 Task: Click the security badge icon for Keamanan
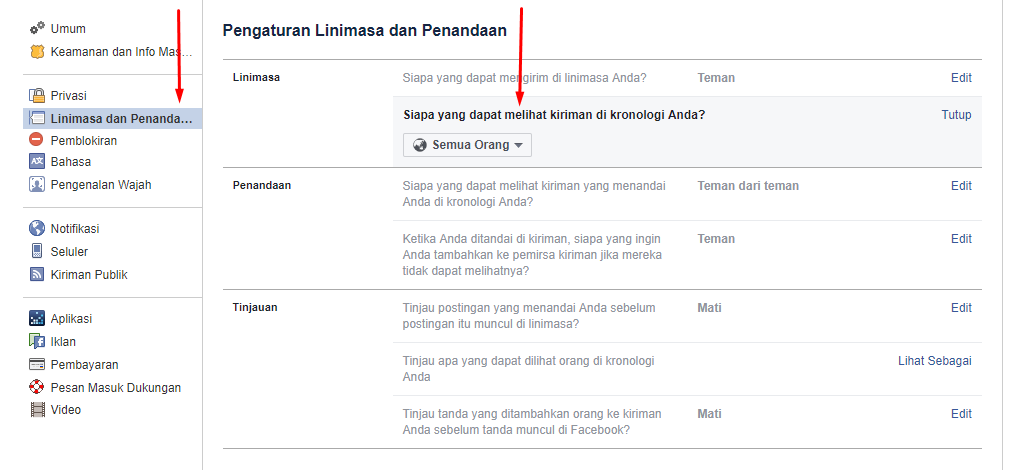point(38,51)
